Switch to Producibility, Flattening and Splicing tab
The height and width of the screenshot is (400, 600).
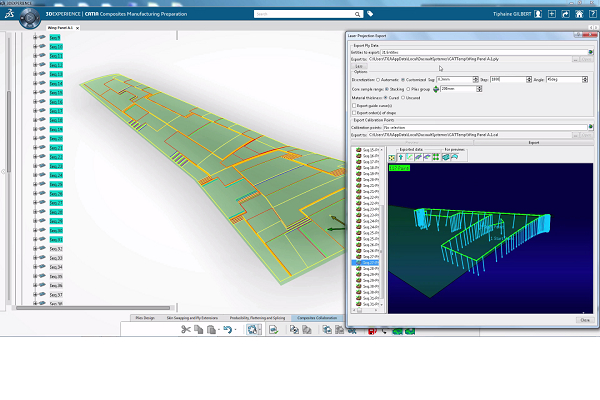257,318
